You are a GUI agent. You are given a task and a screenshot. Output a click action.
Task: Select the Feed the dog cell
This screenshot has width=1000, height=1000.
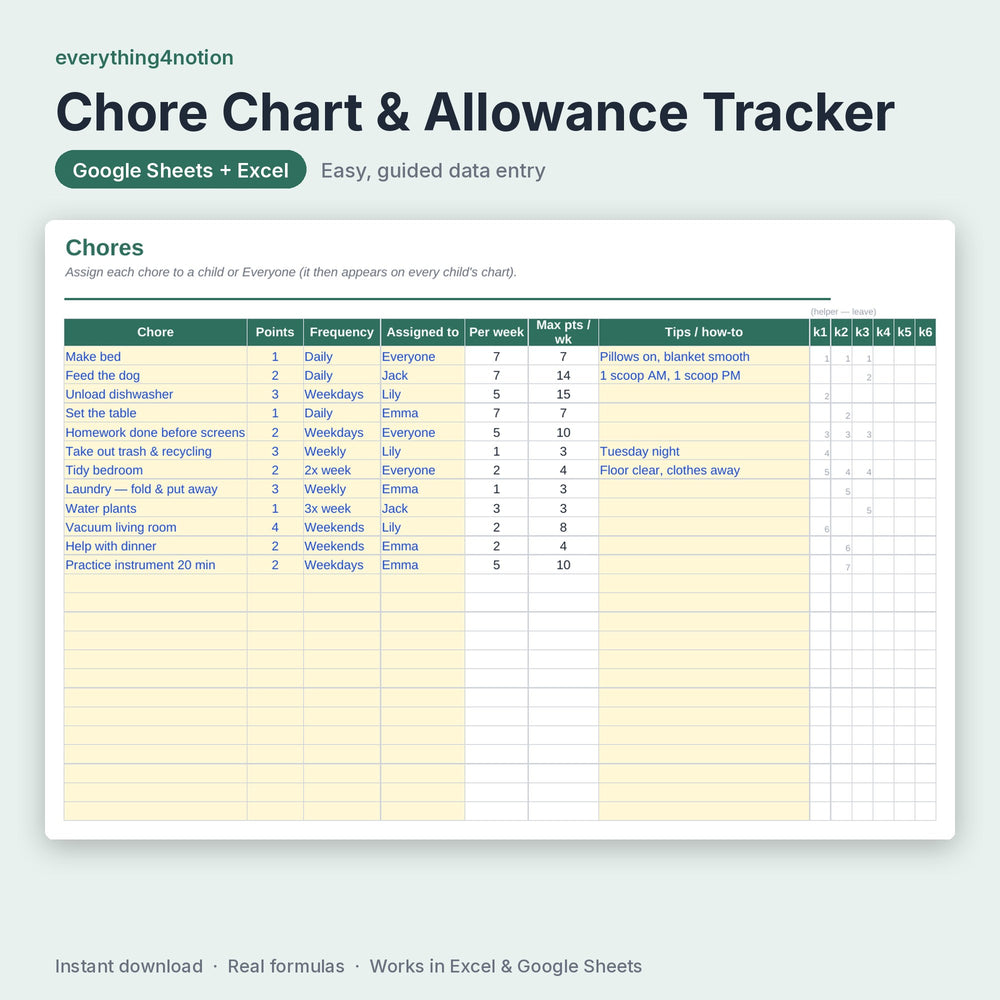click(x=156, y=376)
